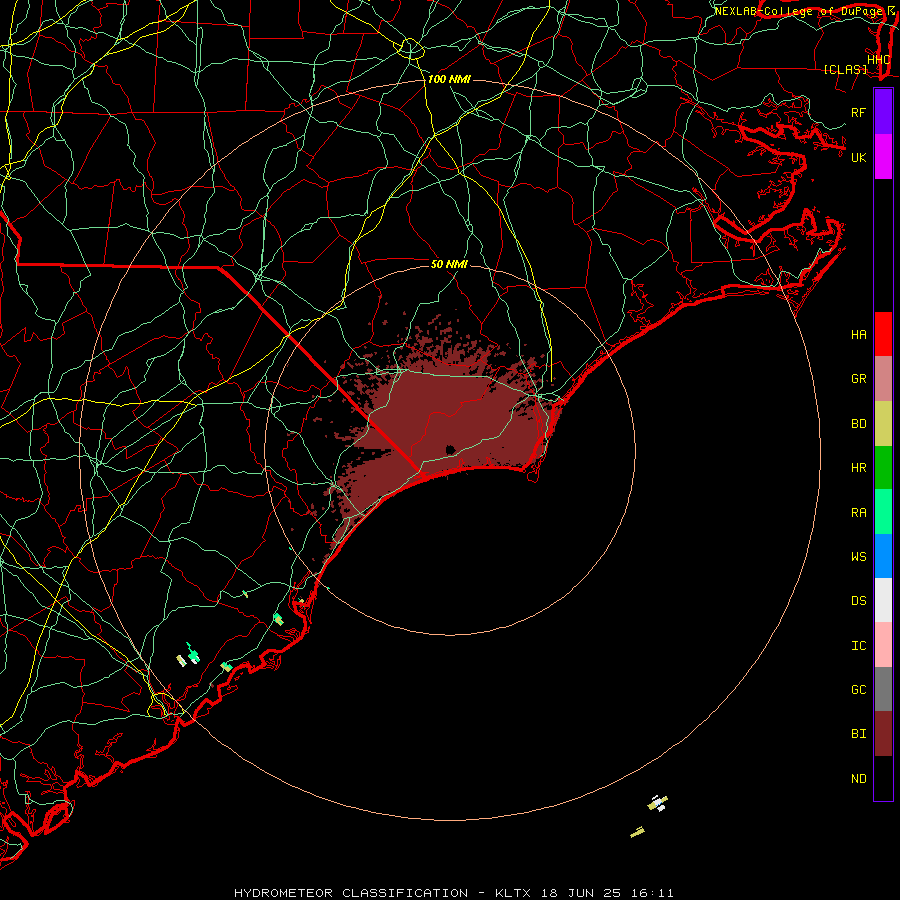Click the BI legend label
Viewport: 900px width, 900px height.
[x=858, y=734]
